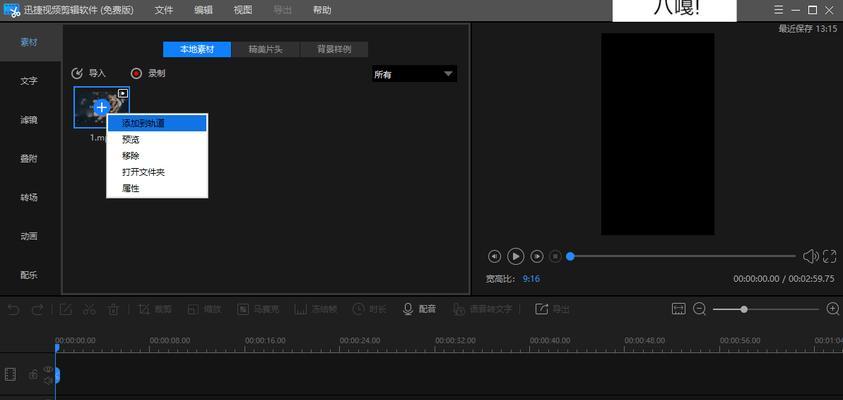Image resolution: width=843 pixels, height=400 pixels.
Task: Open the 文件 menu
Action: tap(164, 10)
